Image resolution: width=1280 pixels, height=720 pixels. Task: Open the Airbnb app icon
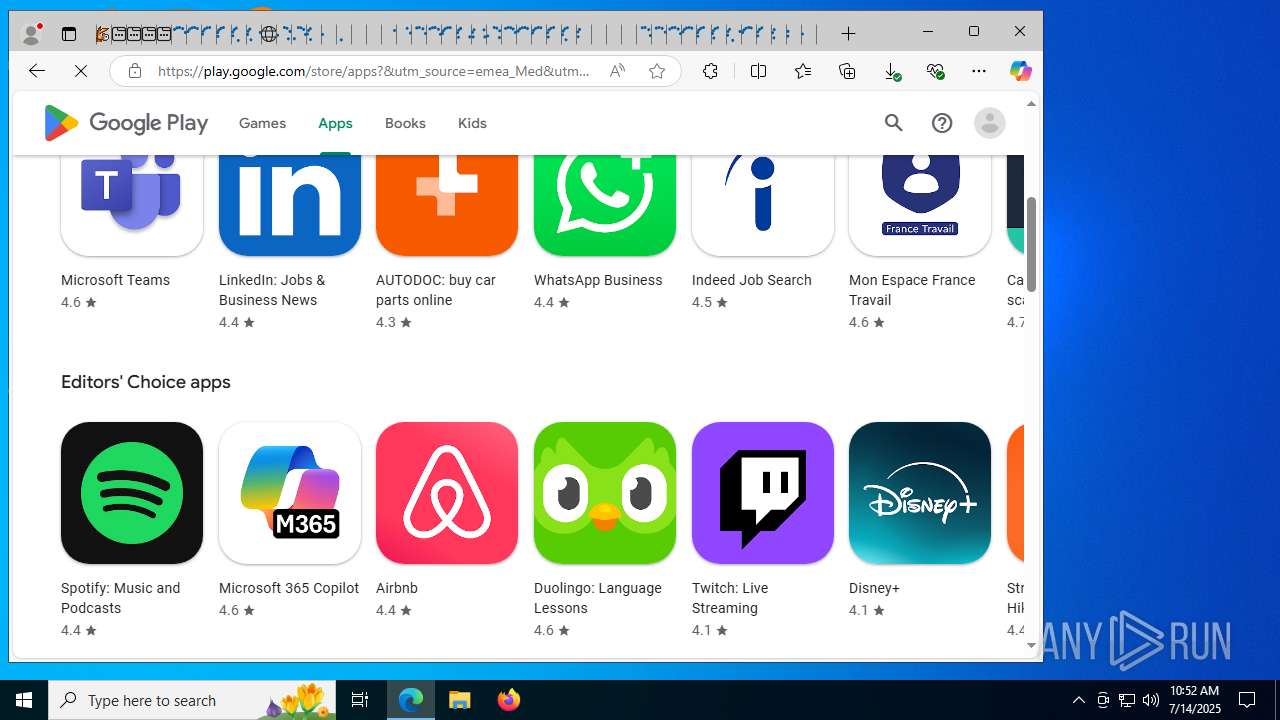pos(447,493)
